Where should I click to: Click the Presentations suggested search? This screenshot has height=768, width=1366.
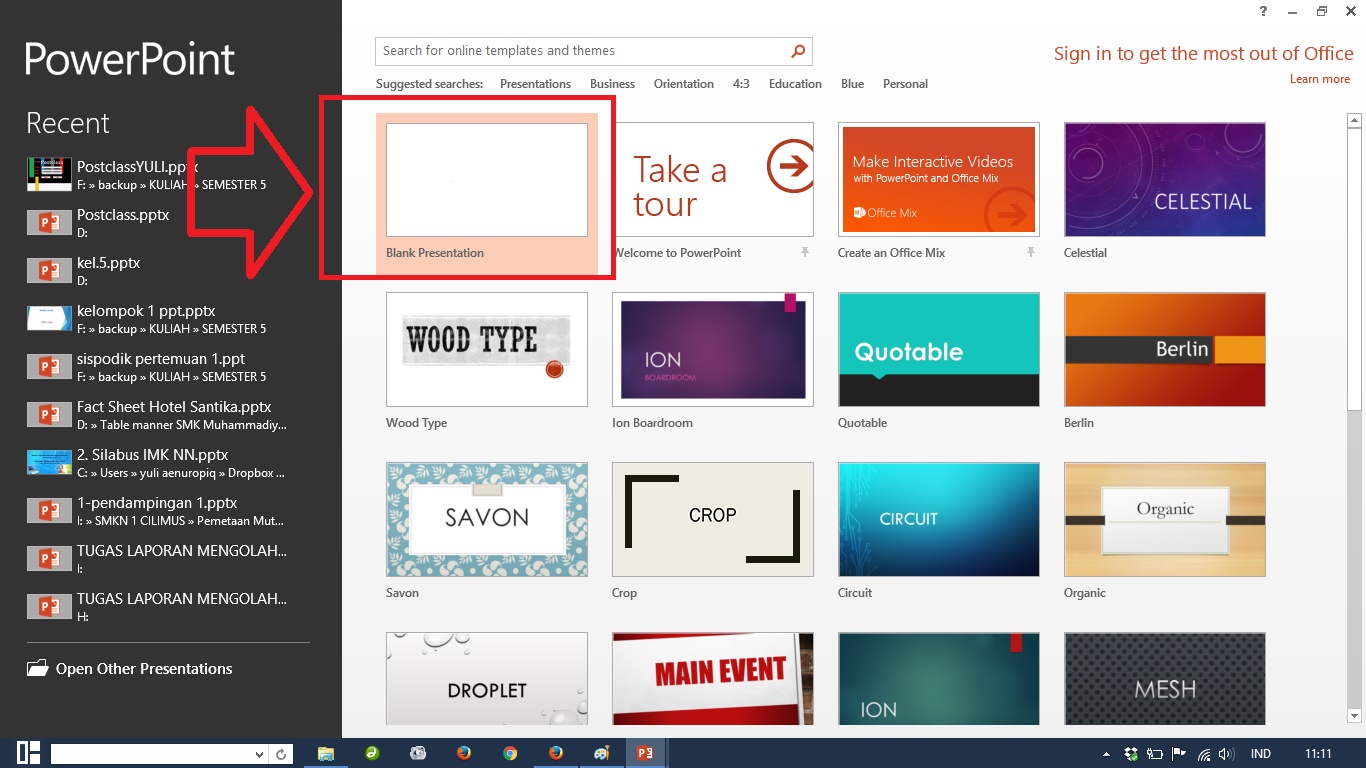tap(535, 84)
